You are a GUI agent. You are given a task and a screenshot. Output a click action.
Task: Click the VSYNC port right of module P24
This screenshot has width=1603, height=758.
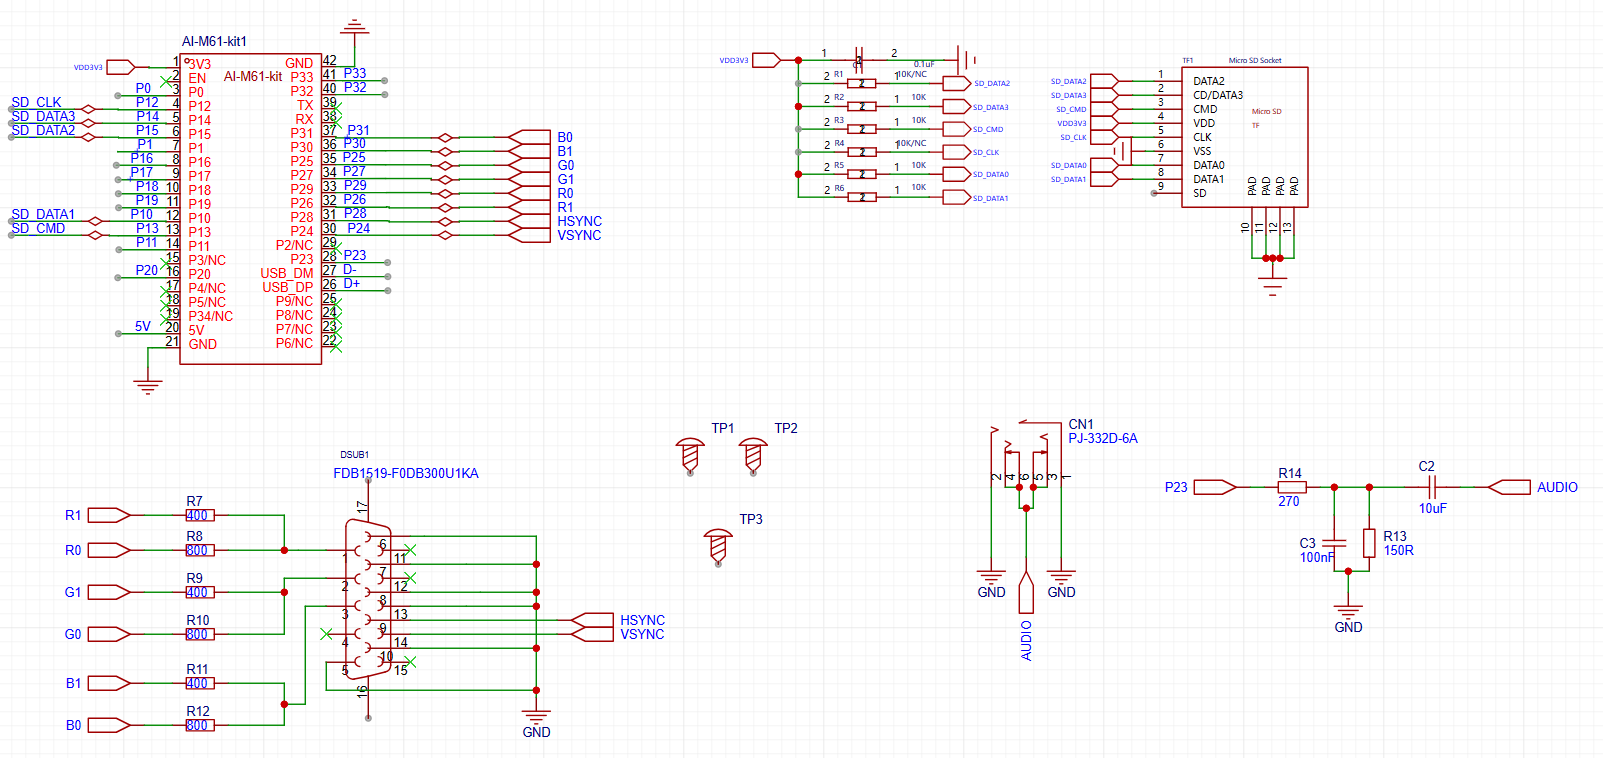point(529,235)
